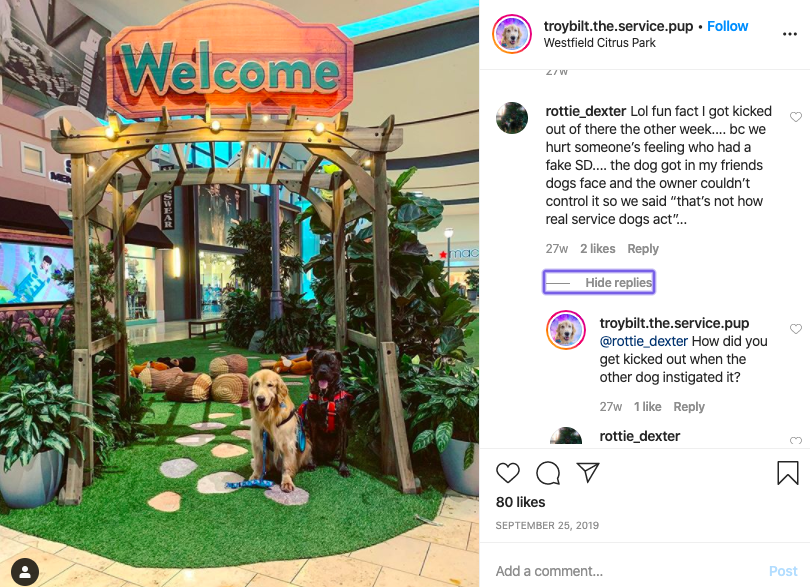The image size is (810, 587).
Task: Open more options three-dot menu
Action: click(789, 34)
